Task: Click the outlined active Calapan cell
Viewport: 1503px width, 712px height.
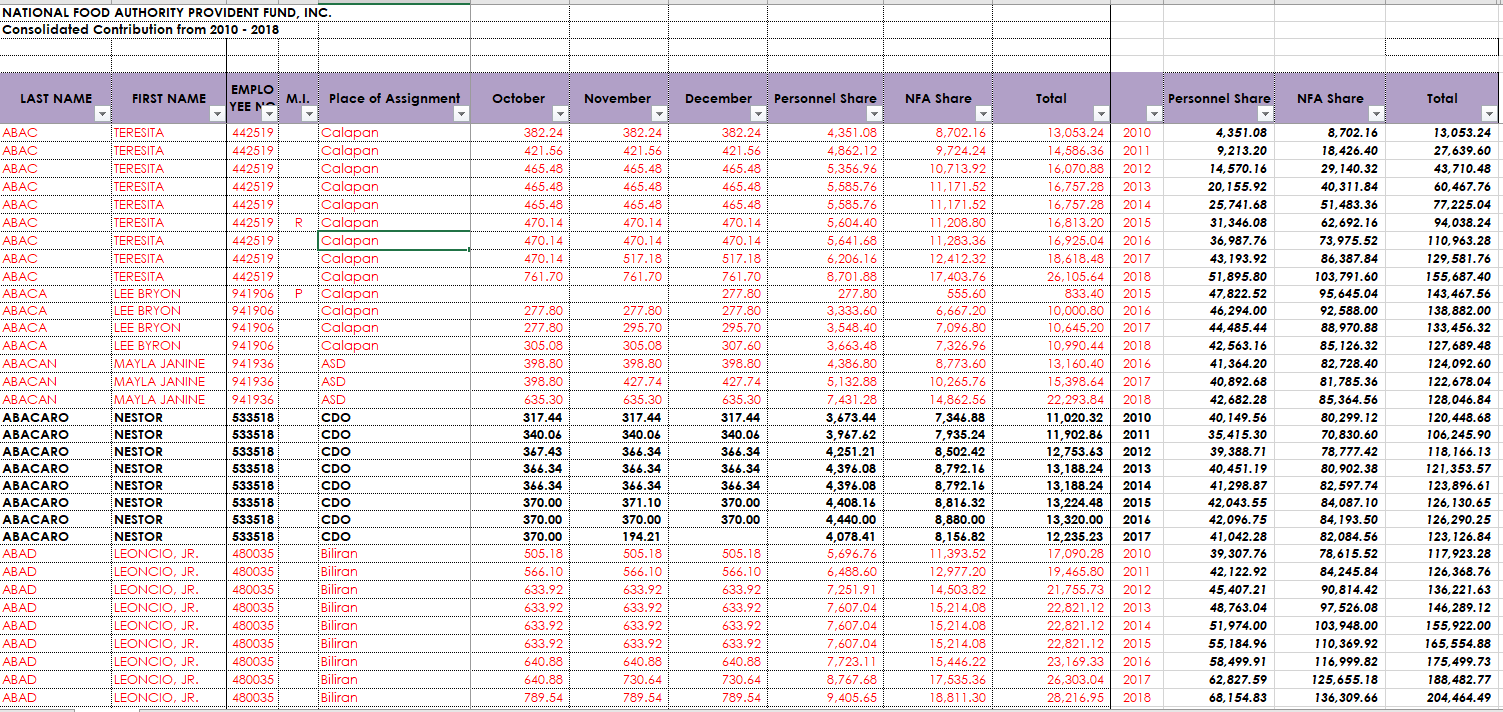Action: (394, 240)
